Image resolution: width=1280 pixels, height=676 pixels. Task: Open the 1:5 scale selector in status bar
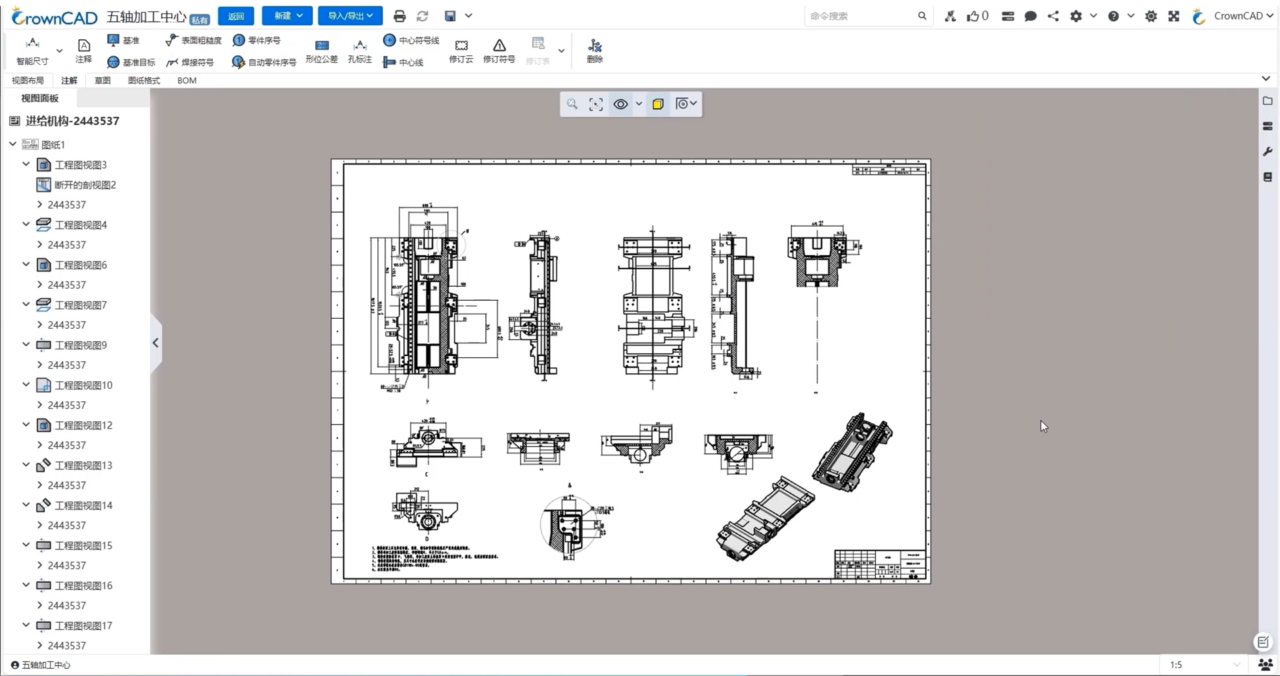pyautogui.click(x=1204, y=665)
